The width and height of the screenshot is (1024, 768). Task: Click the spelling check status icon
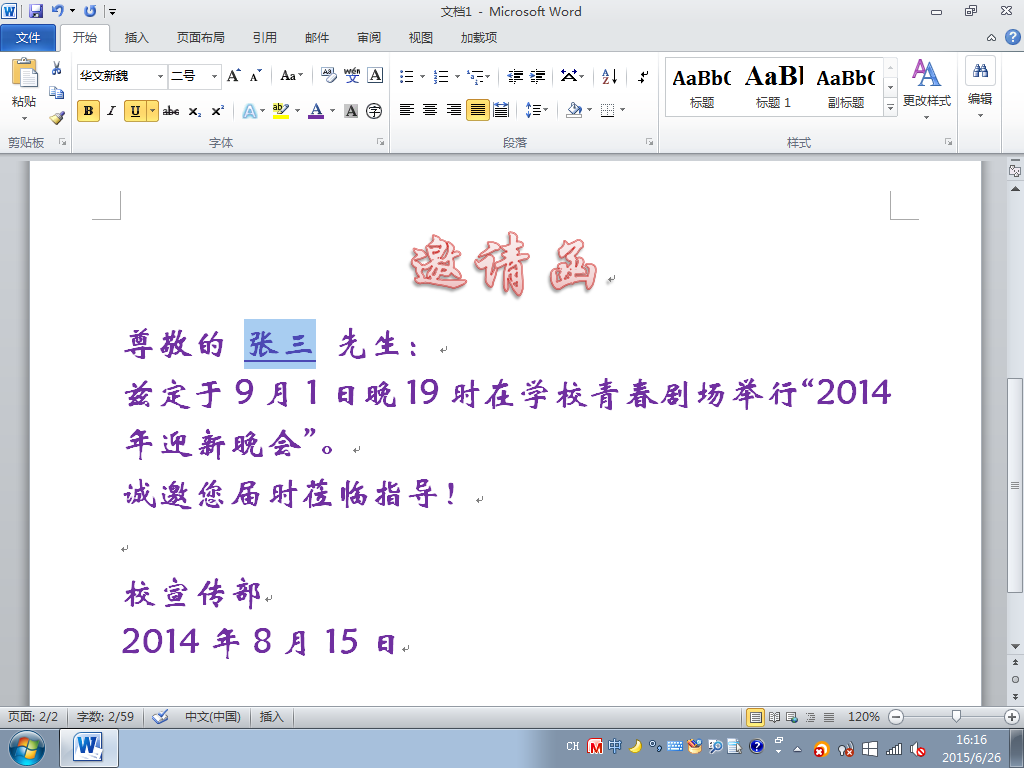(x=160, y=717)
